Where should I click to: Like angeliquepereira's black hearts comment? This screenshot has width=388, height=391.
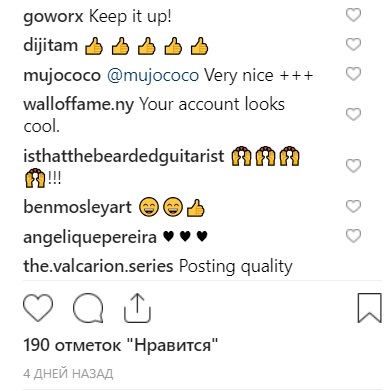point(353,236)
